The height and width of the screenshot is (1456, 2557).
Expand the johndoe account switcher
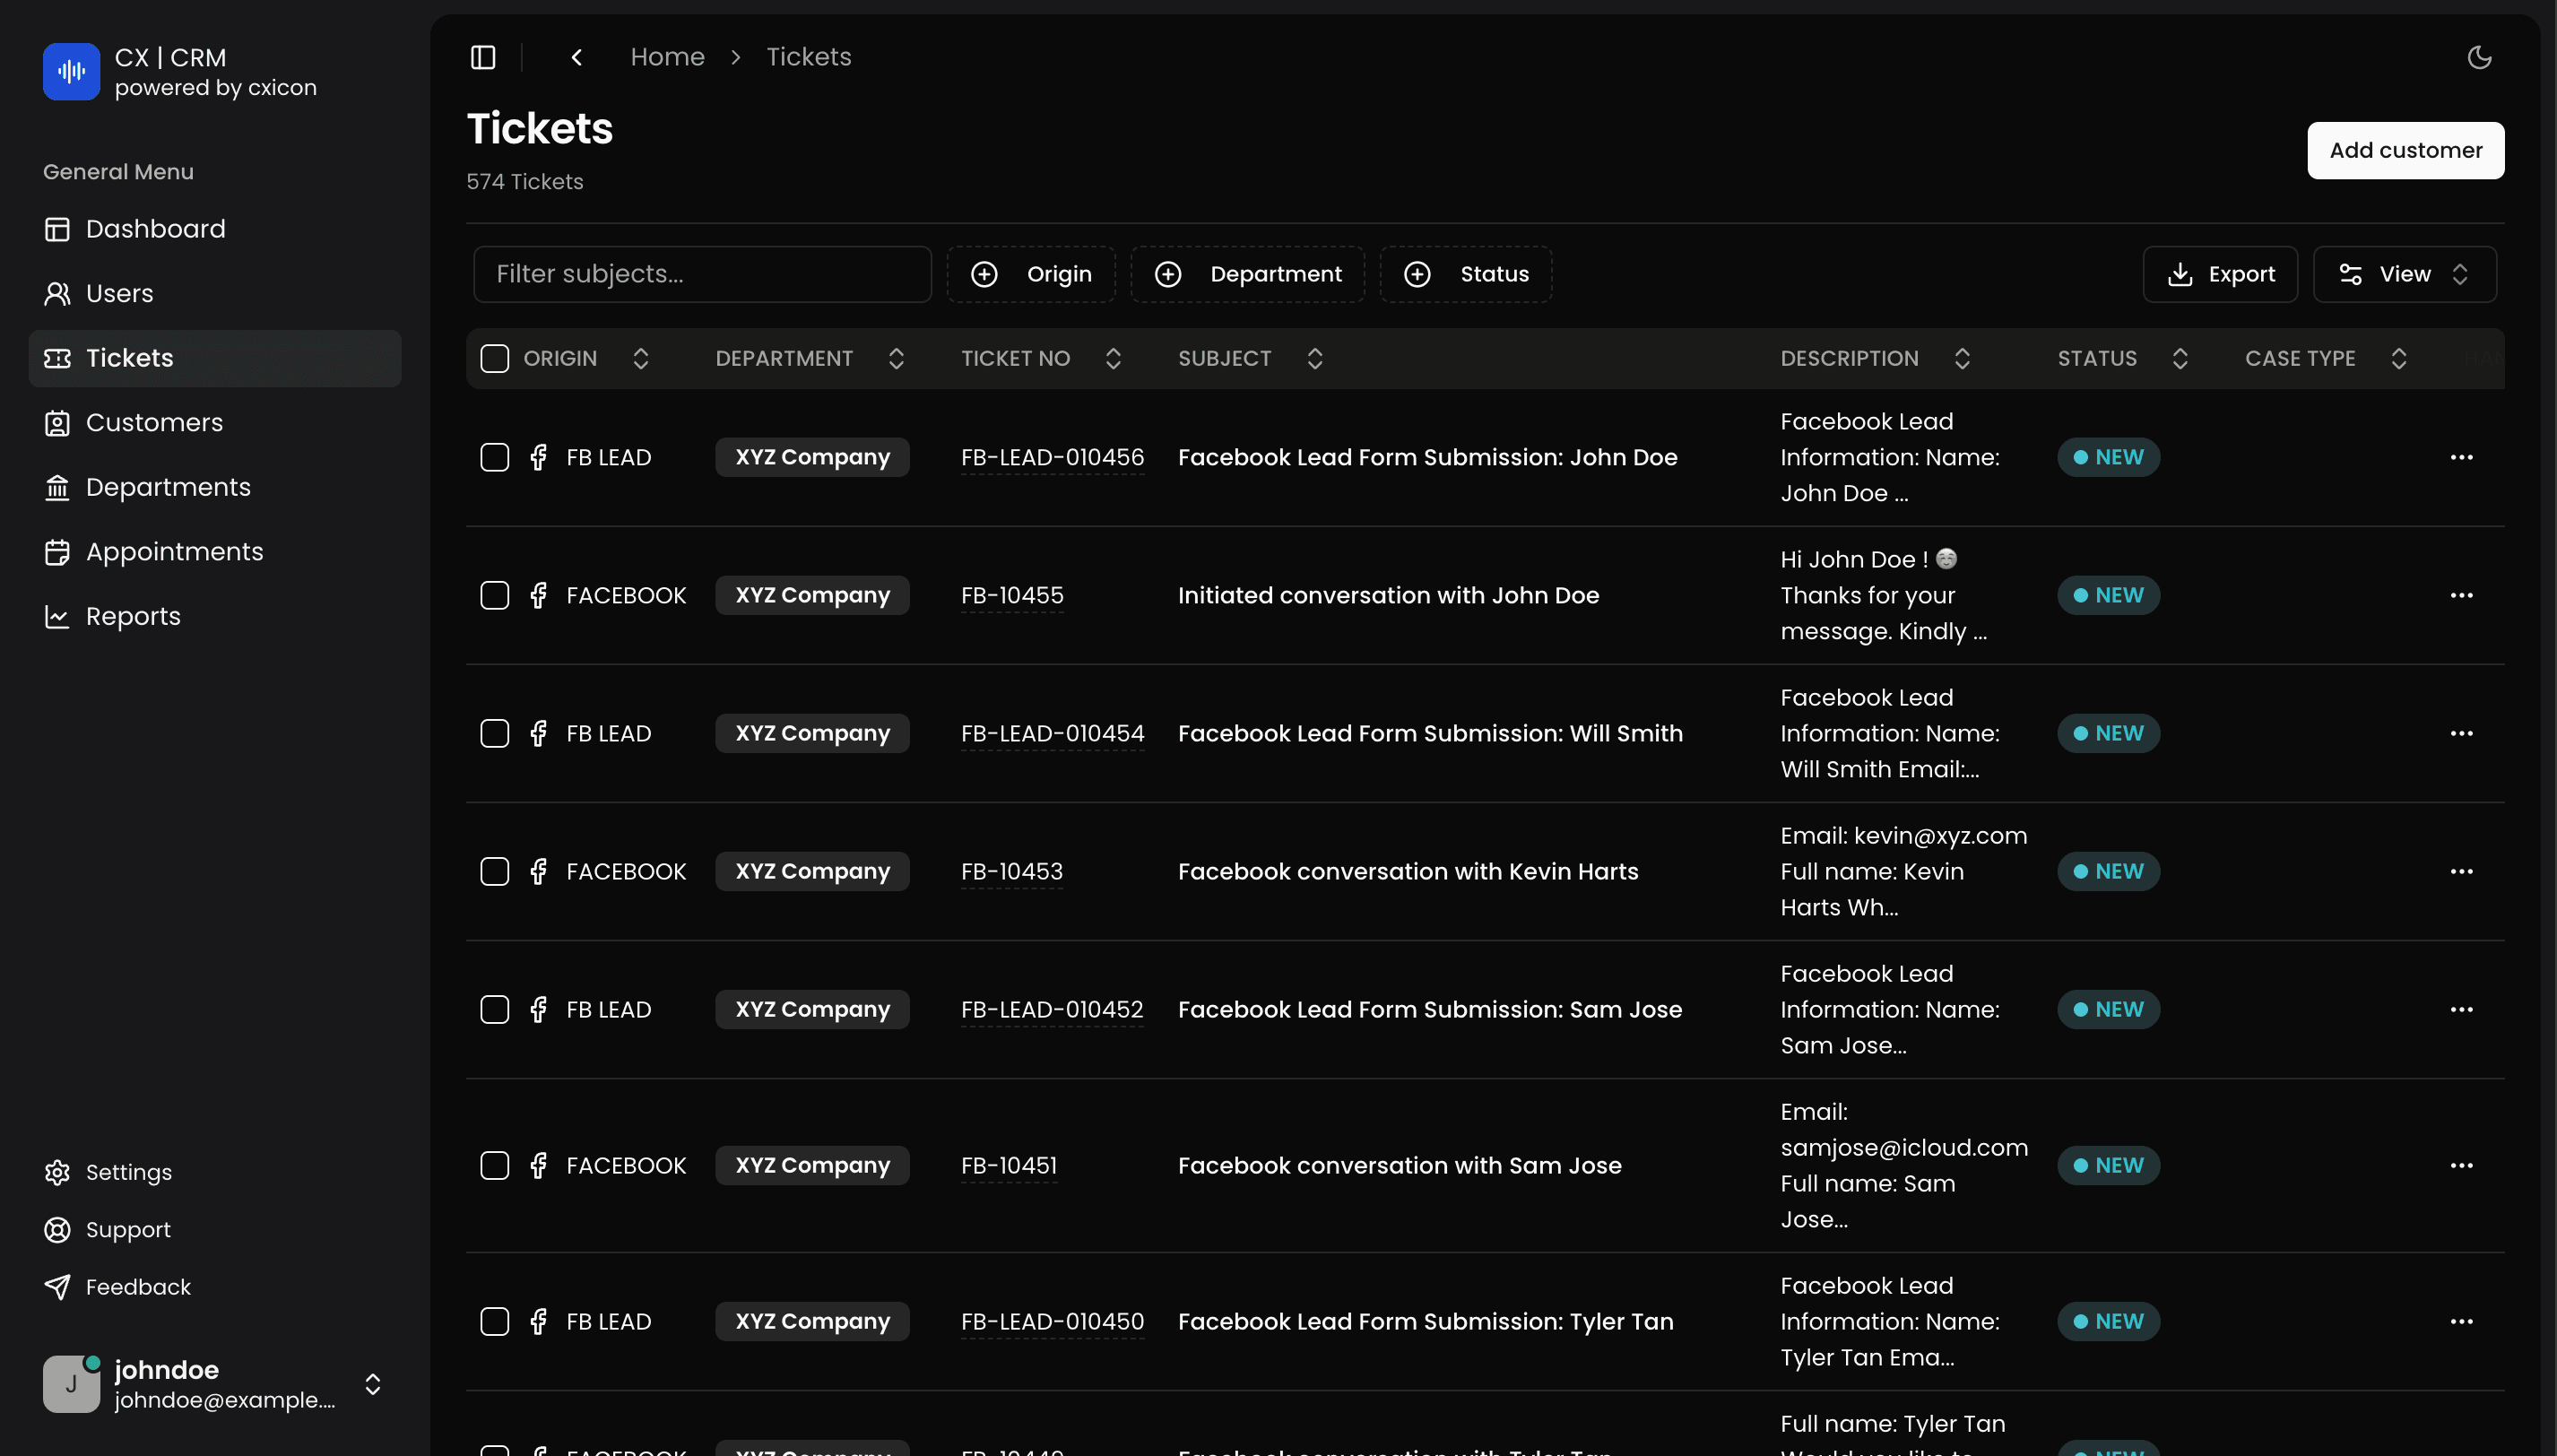point(372,1384)
